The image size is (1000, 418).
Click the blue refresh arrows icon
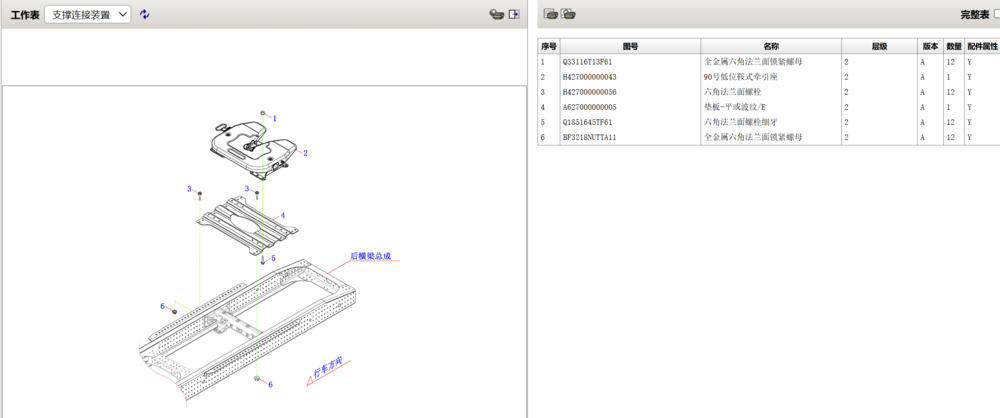pyautogui.click(x=145, y=14)
